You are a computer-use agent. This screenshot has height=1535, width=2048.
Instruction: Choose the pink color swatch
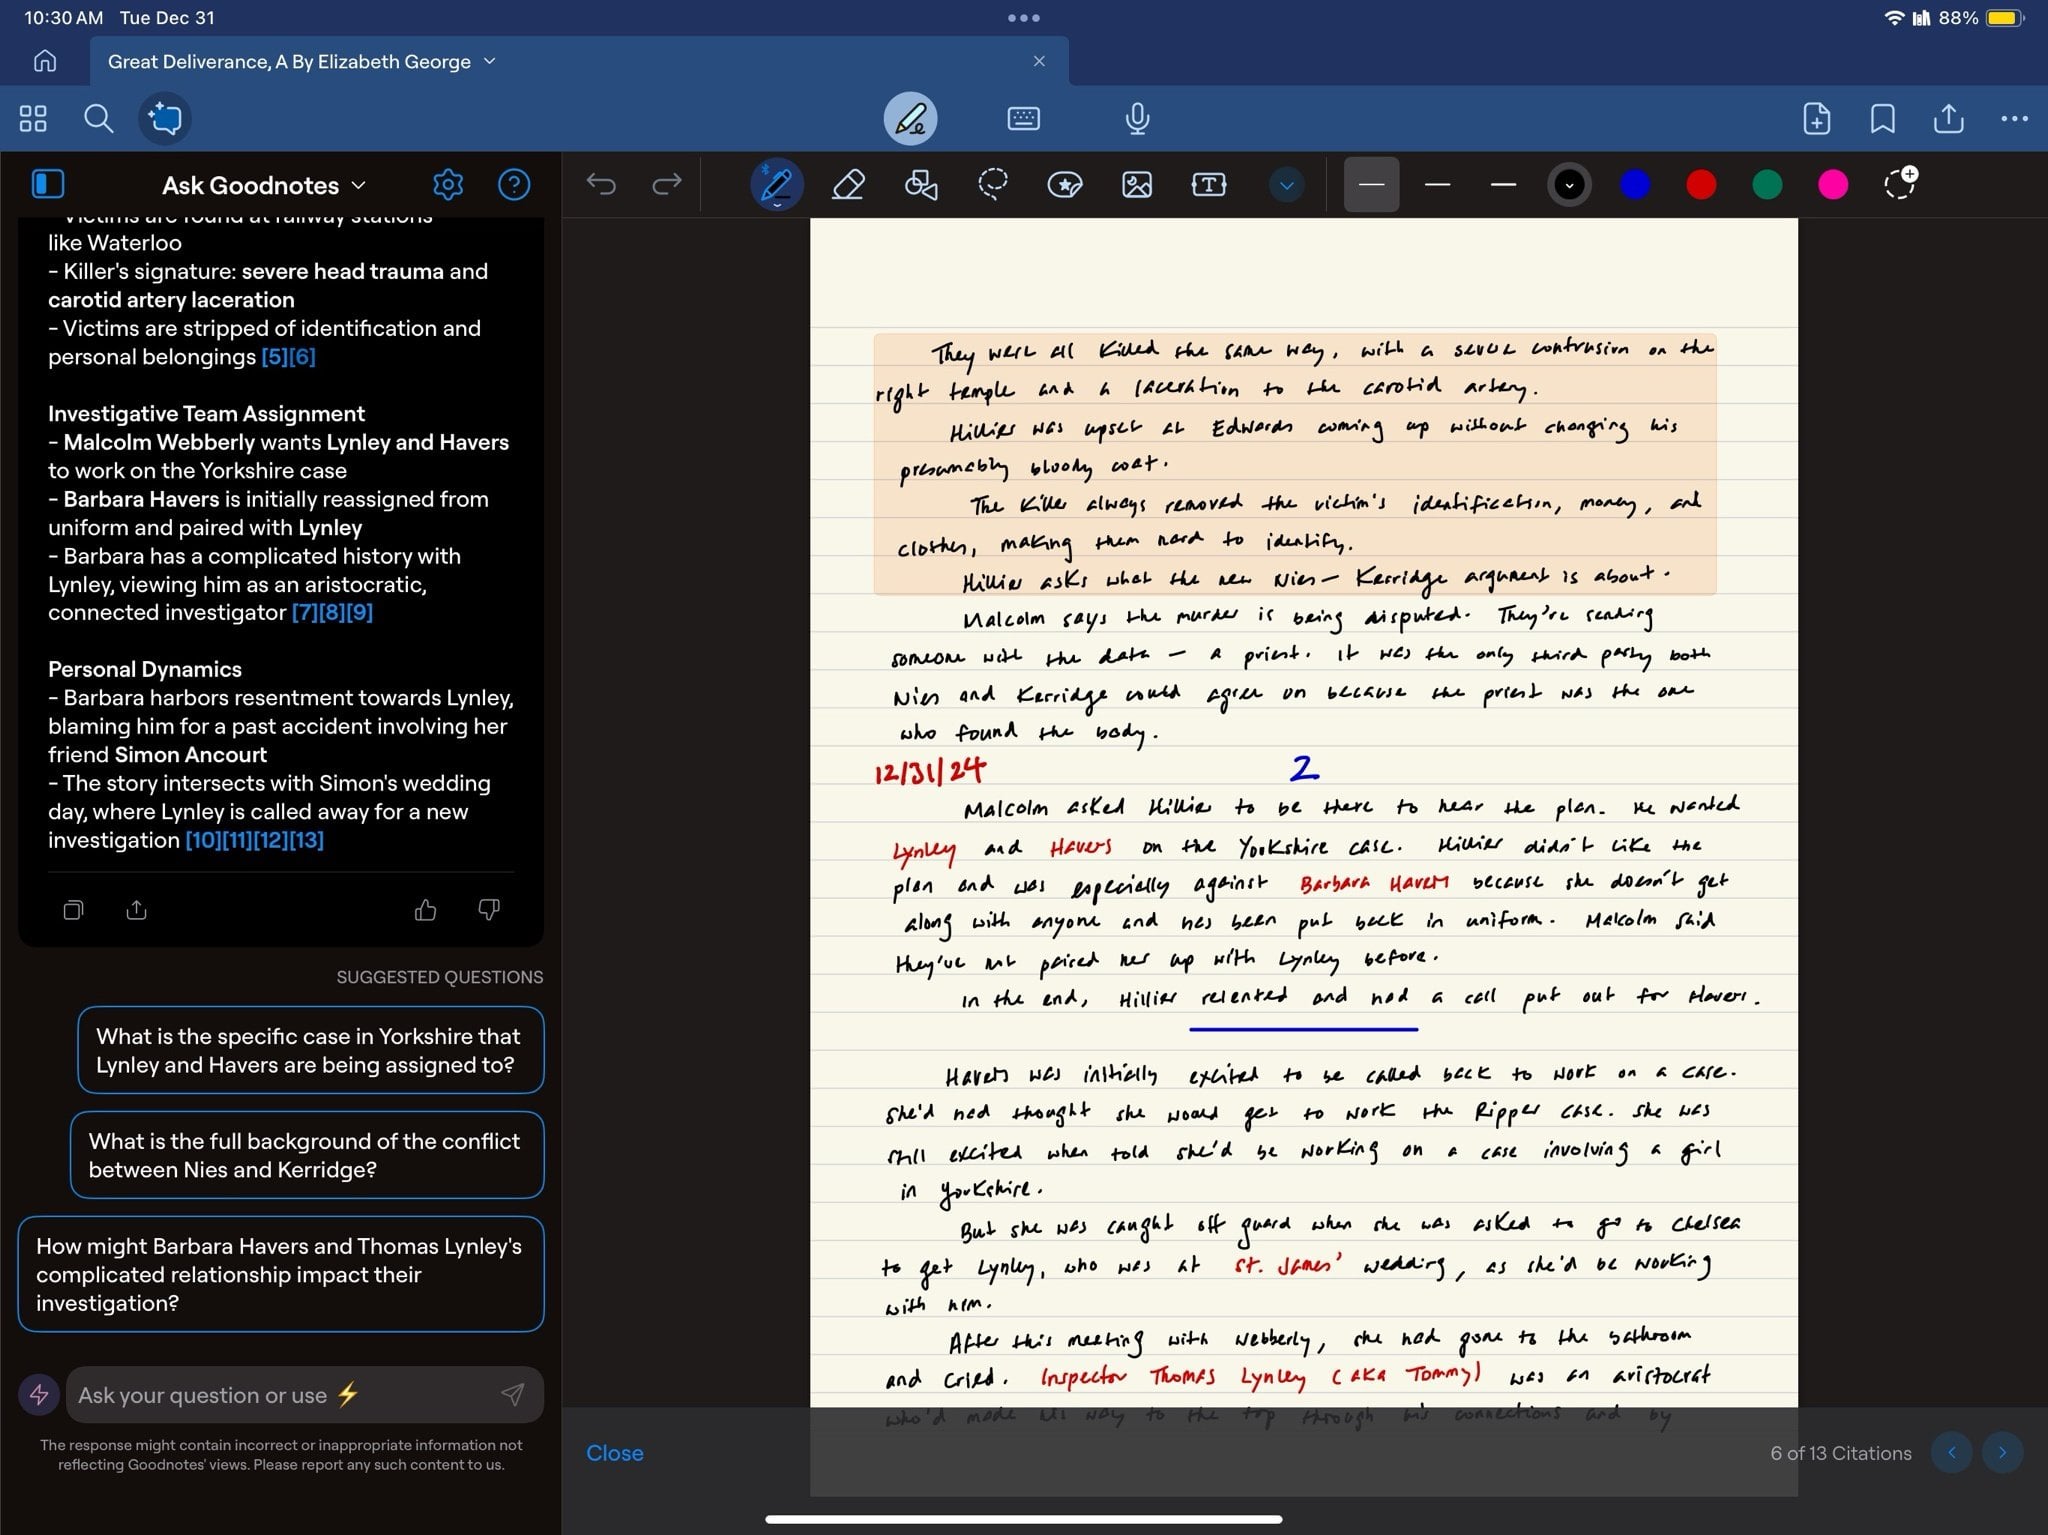point(1833,185)
